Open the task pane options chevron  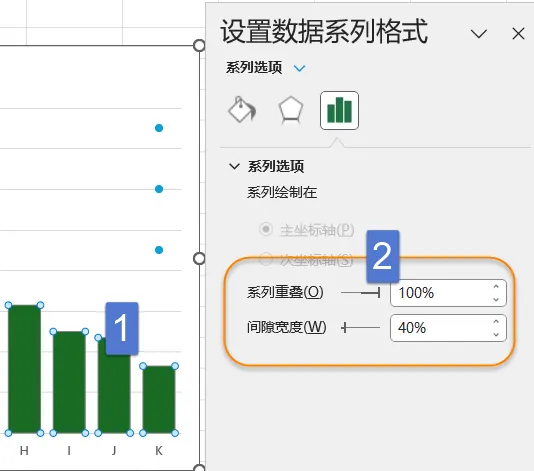(478, 34)
